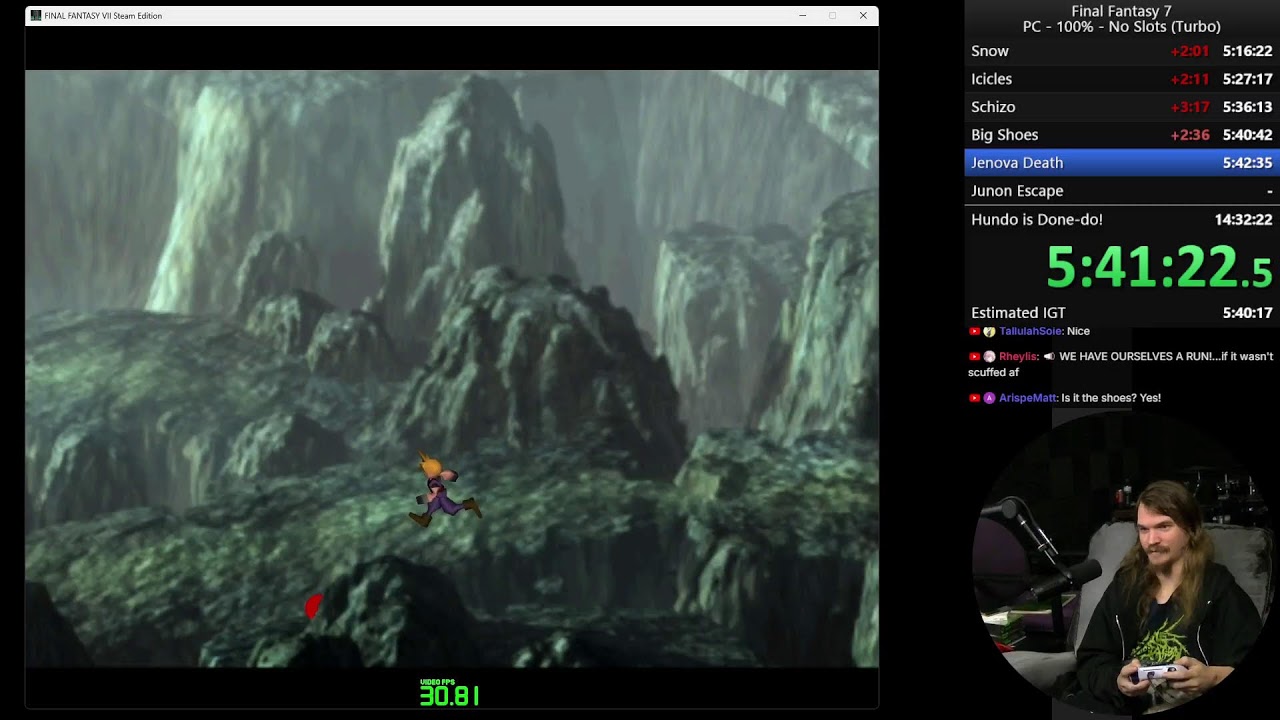
Task: Click the 14:32:22 final split time
Action: coord(1243,220)
